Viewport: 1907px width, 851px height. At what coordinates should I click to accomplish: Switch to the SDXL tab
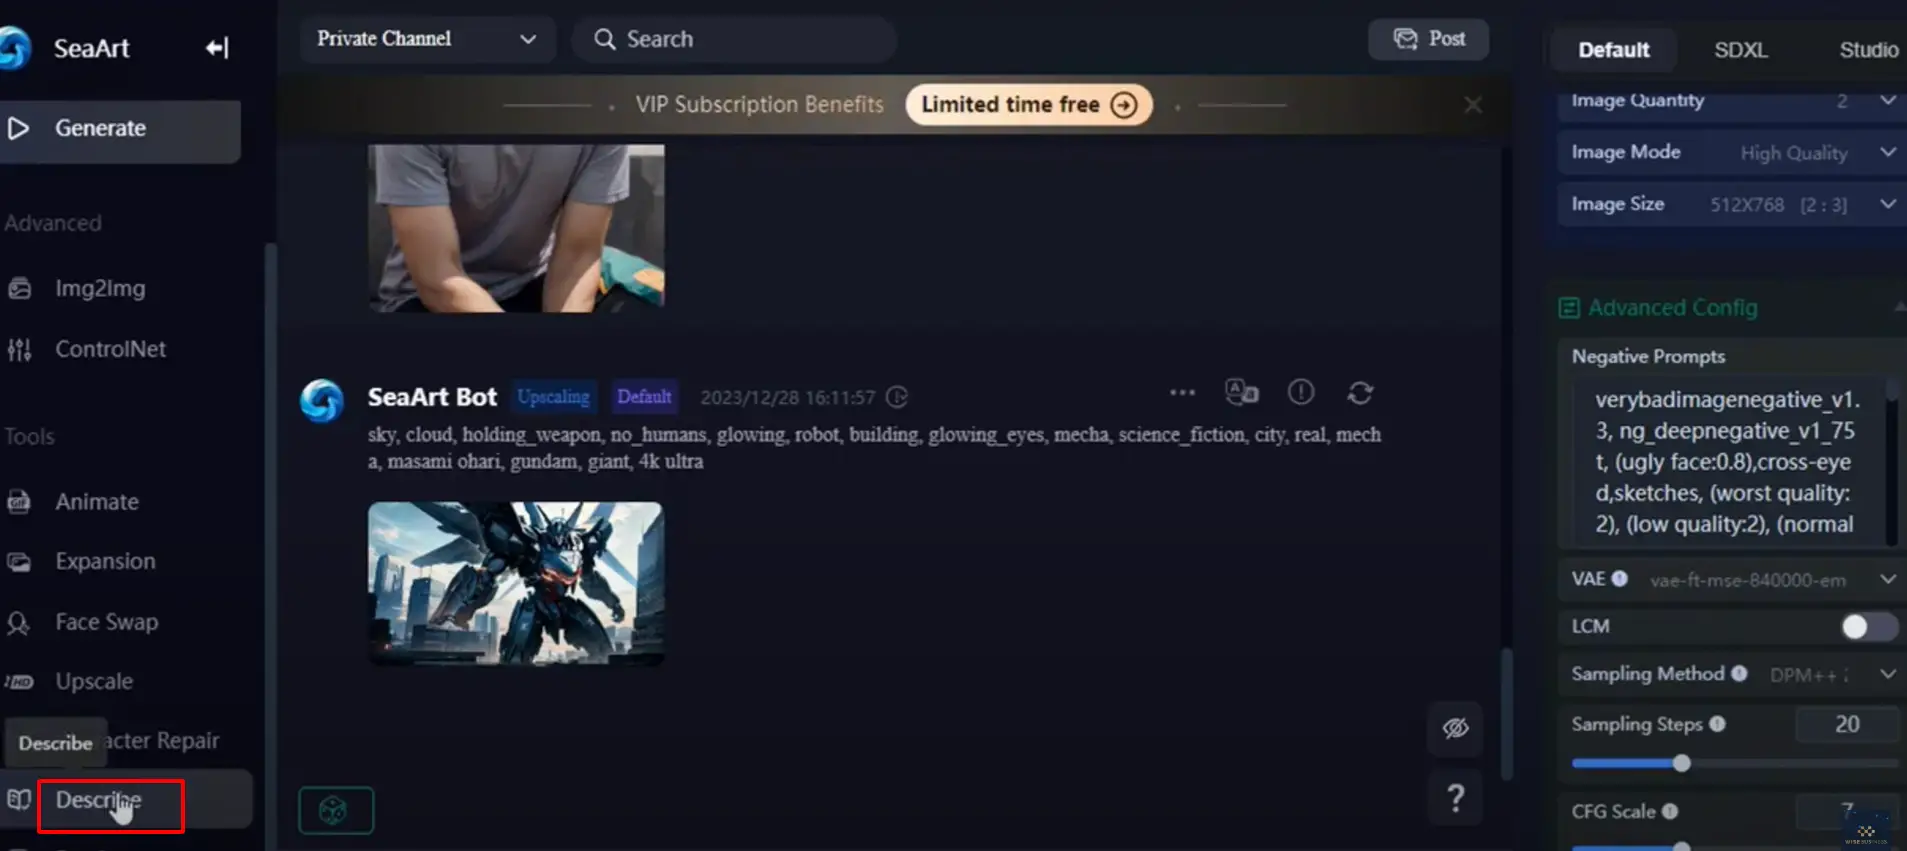pyautogui.click(x=1740, y=50)
